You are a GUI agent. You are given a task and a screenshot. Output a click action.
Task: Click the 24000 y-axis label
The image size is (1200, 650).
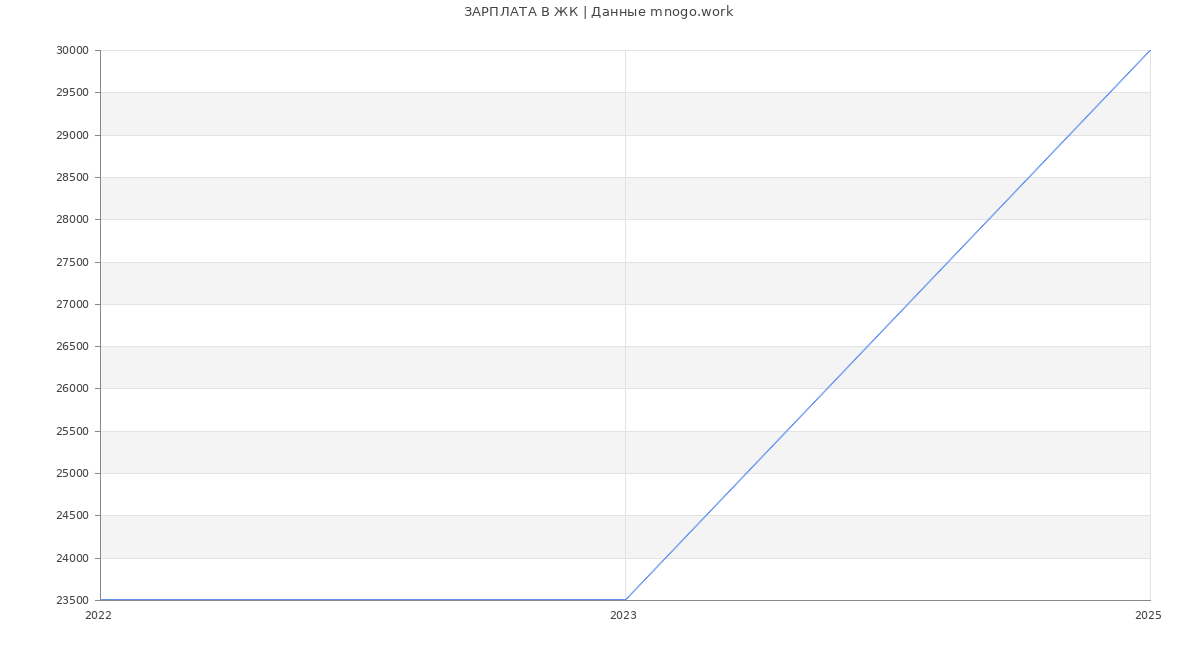(x=73, y=558)
